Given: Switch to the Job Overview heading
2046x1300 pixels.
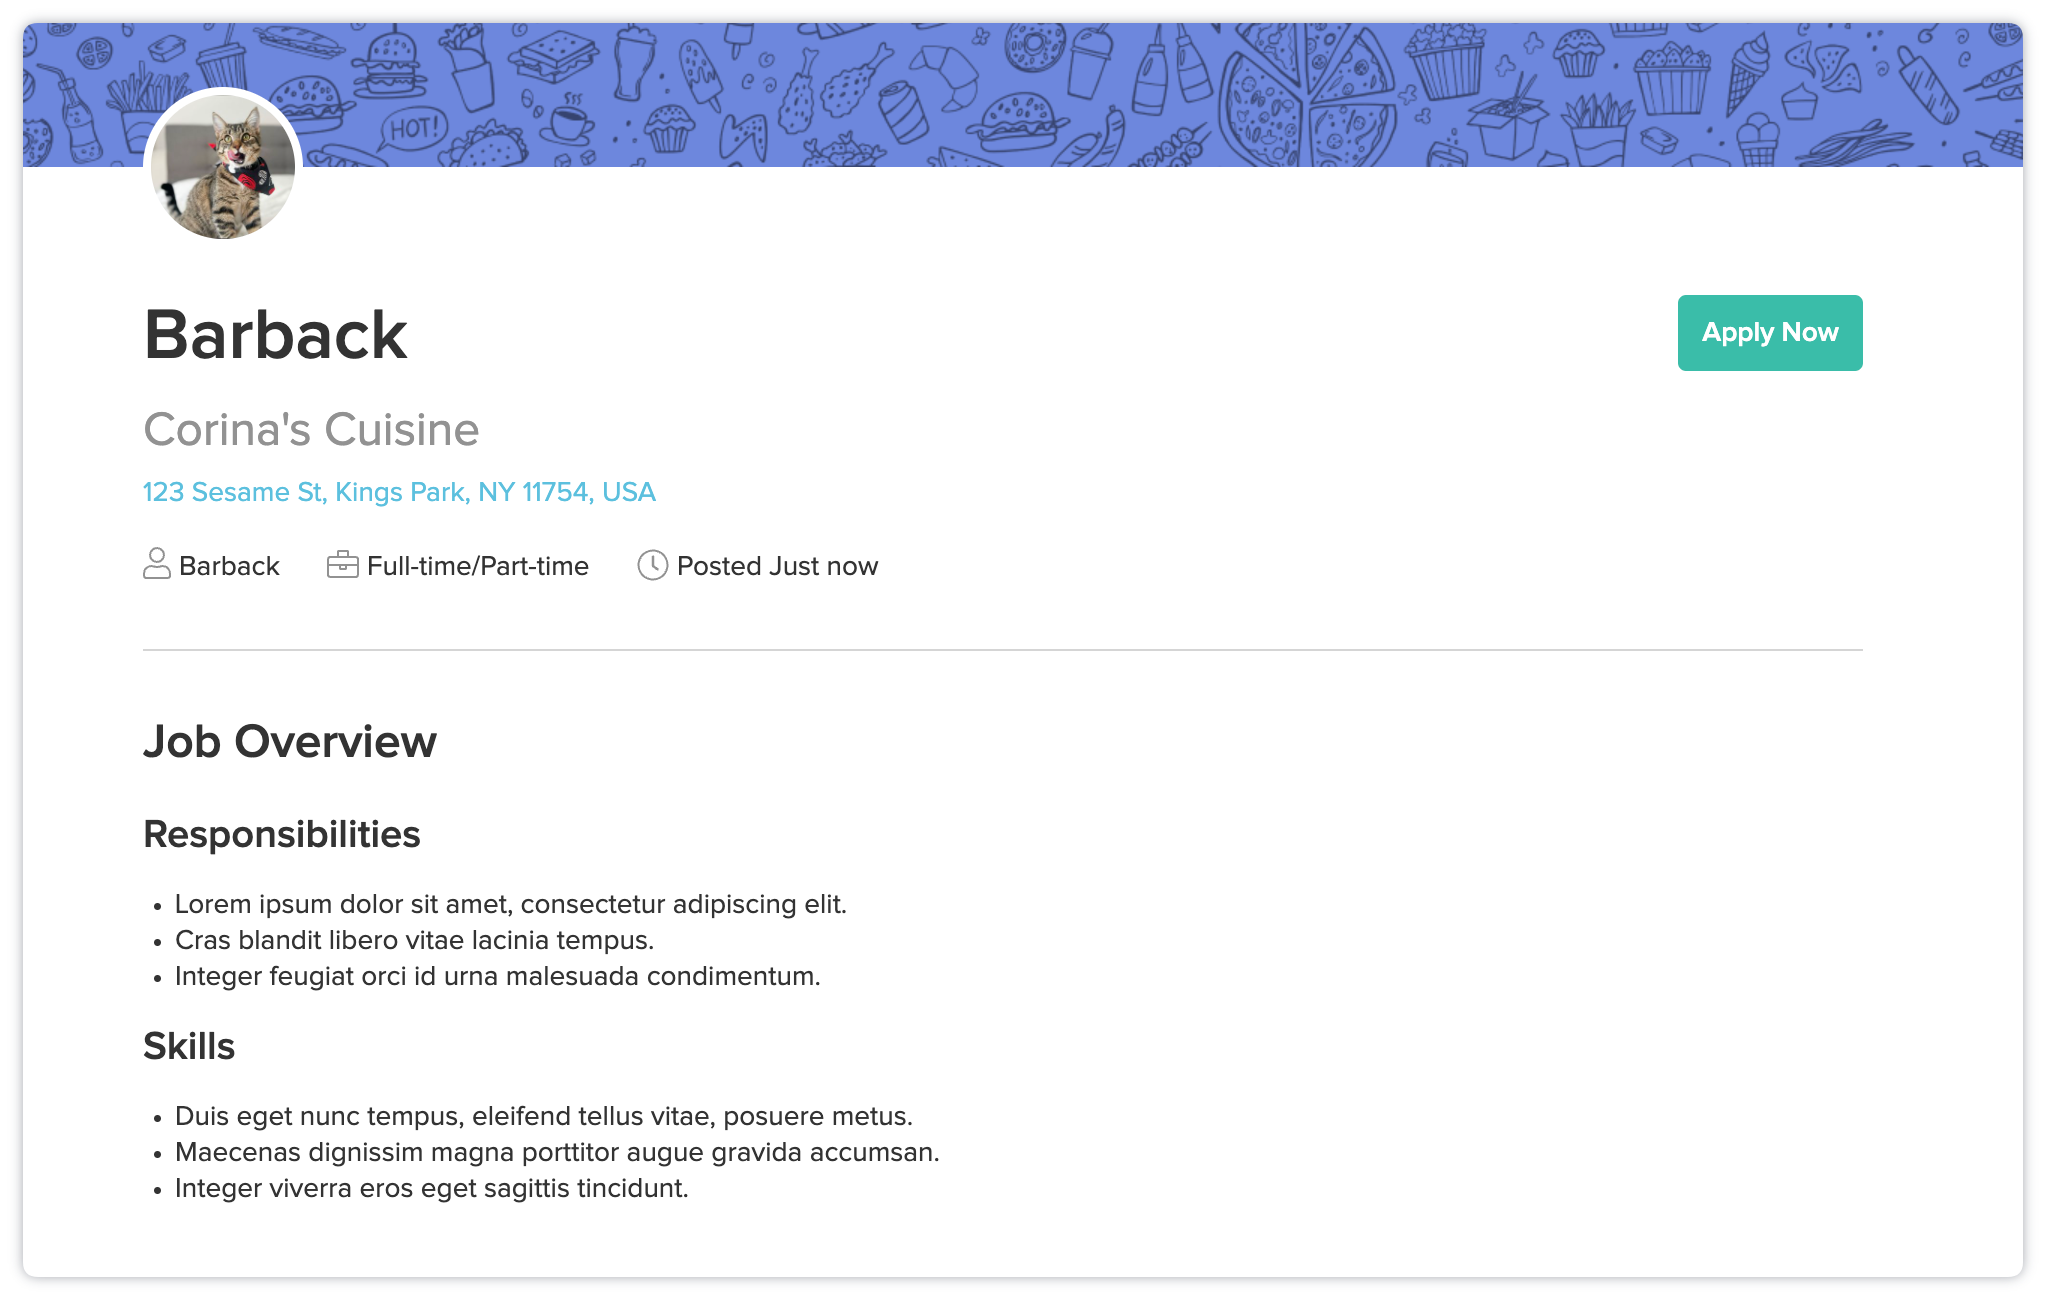Looking at the screenshot, I should click(289, 741).
